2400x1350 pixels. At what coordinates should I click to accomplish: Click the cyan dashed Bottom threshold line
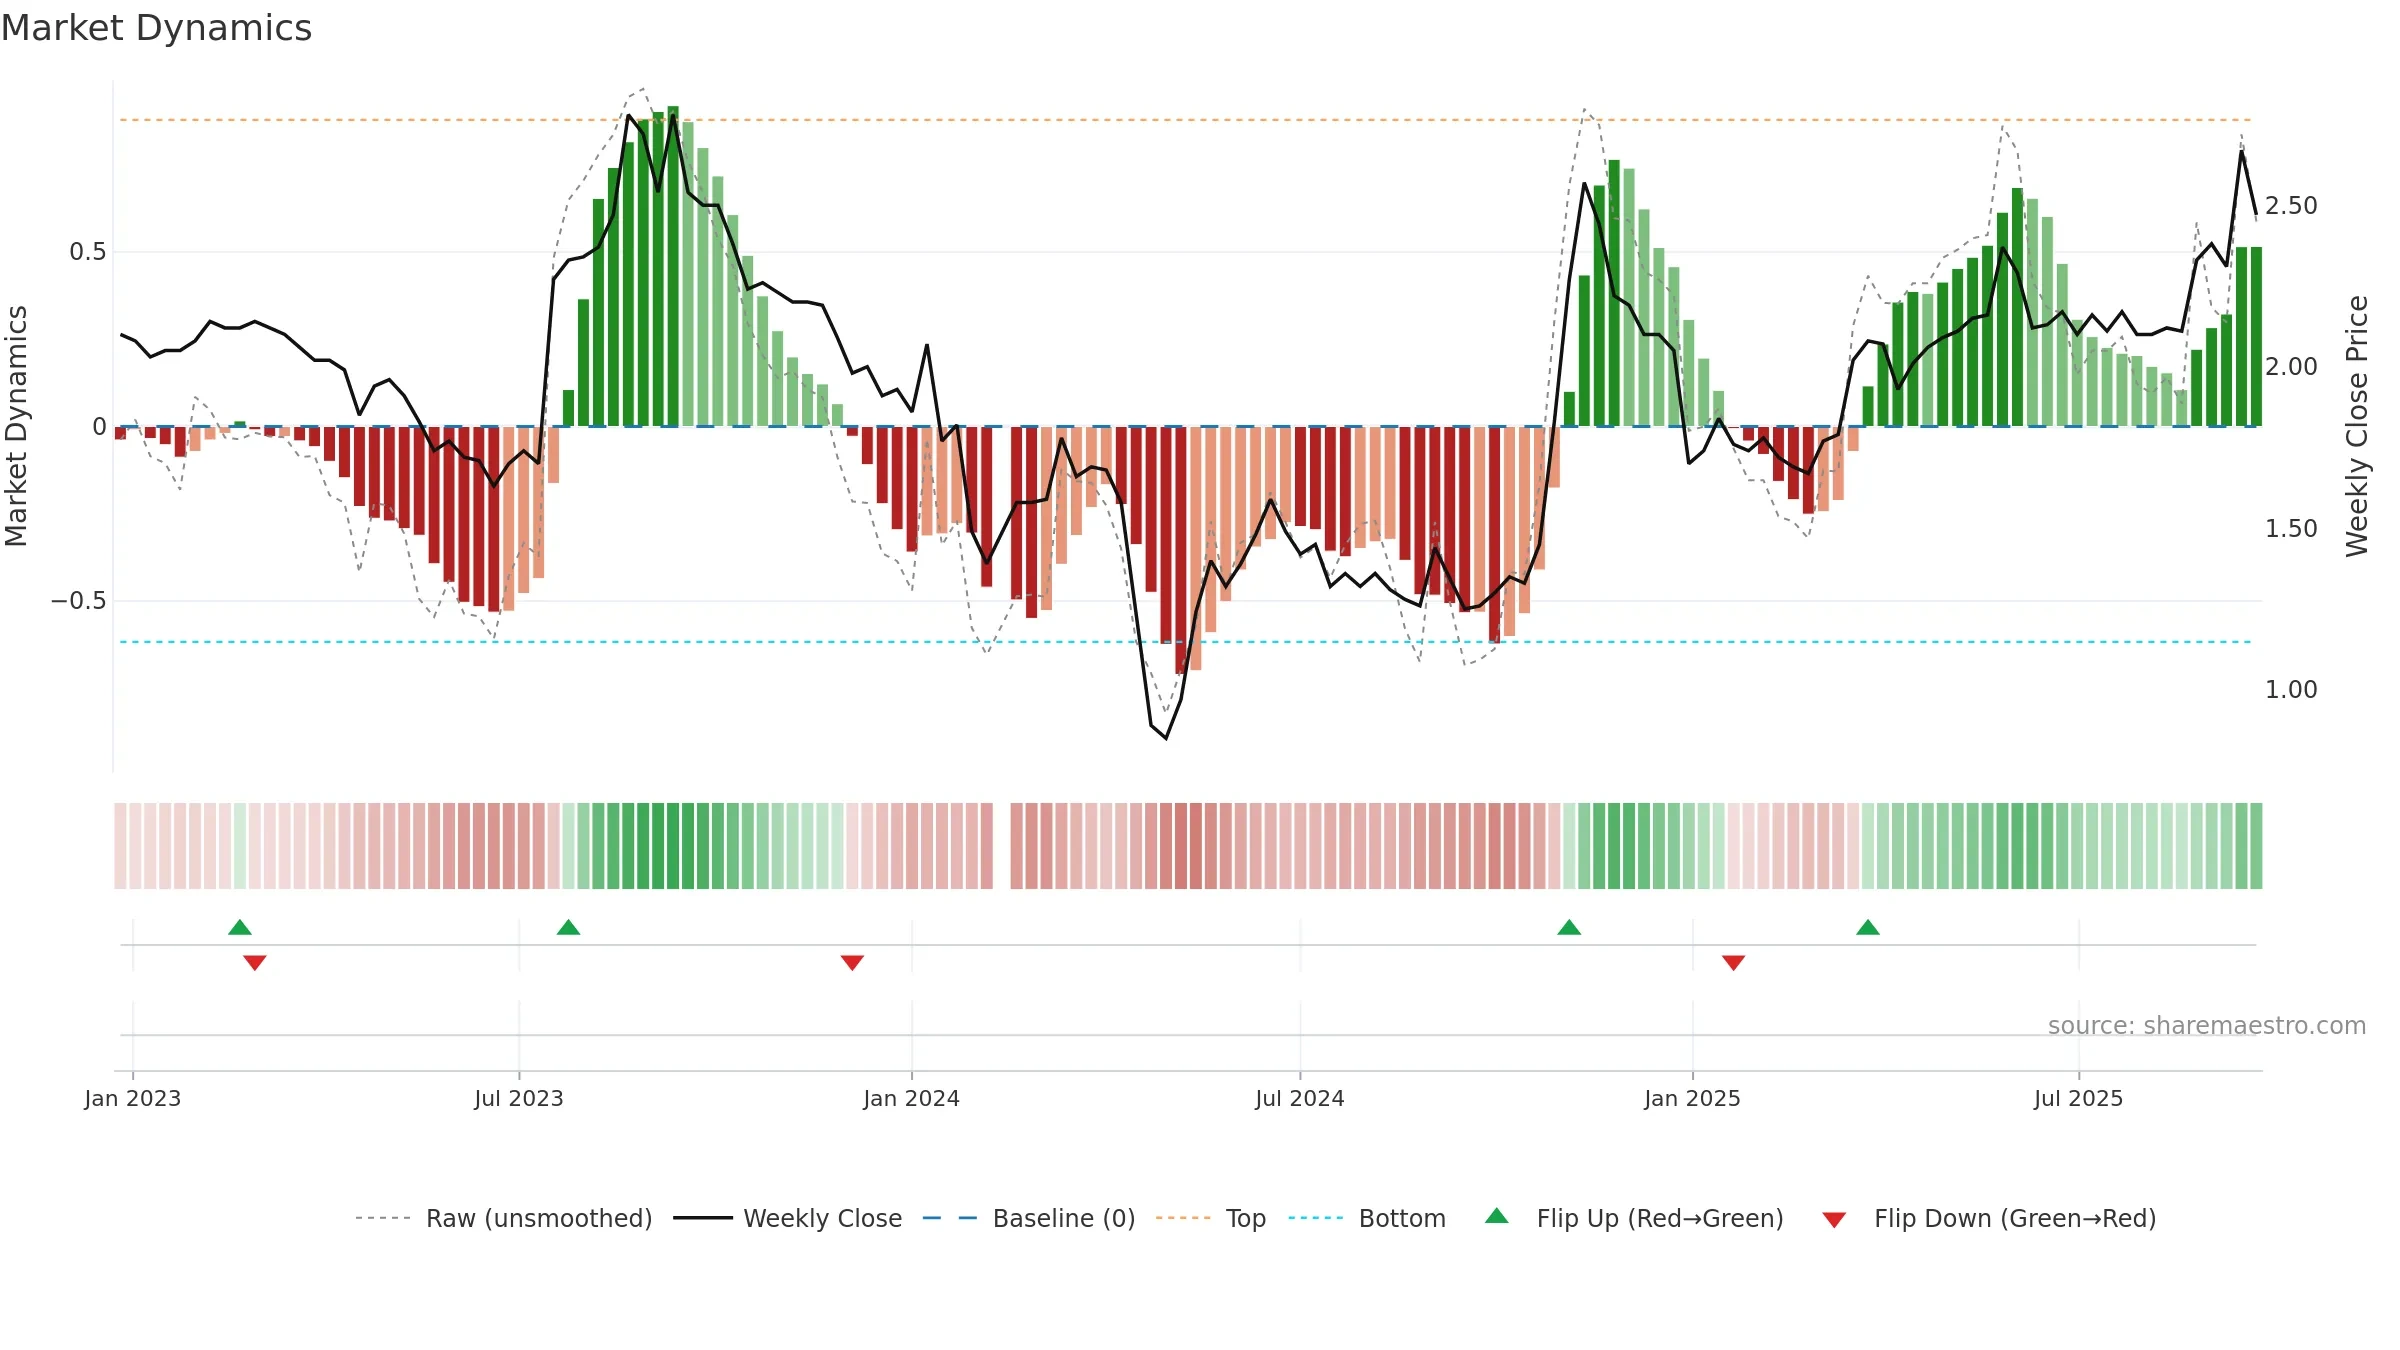(1186, 642)
